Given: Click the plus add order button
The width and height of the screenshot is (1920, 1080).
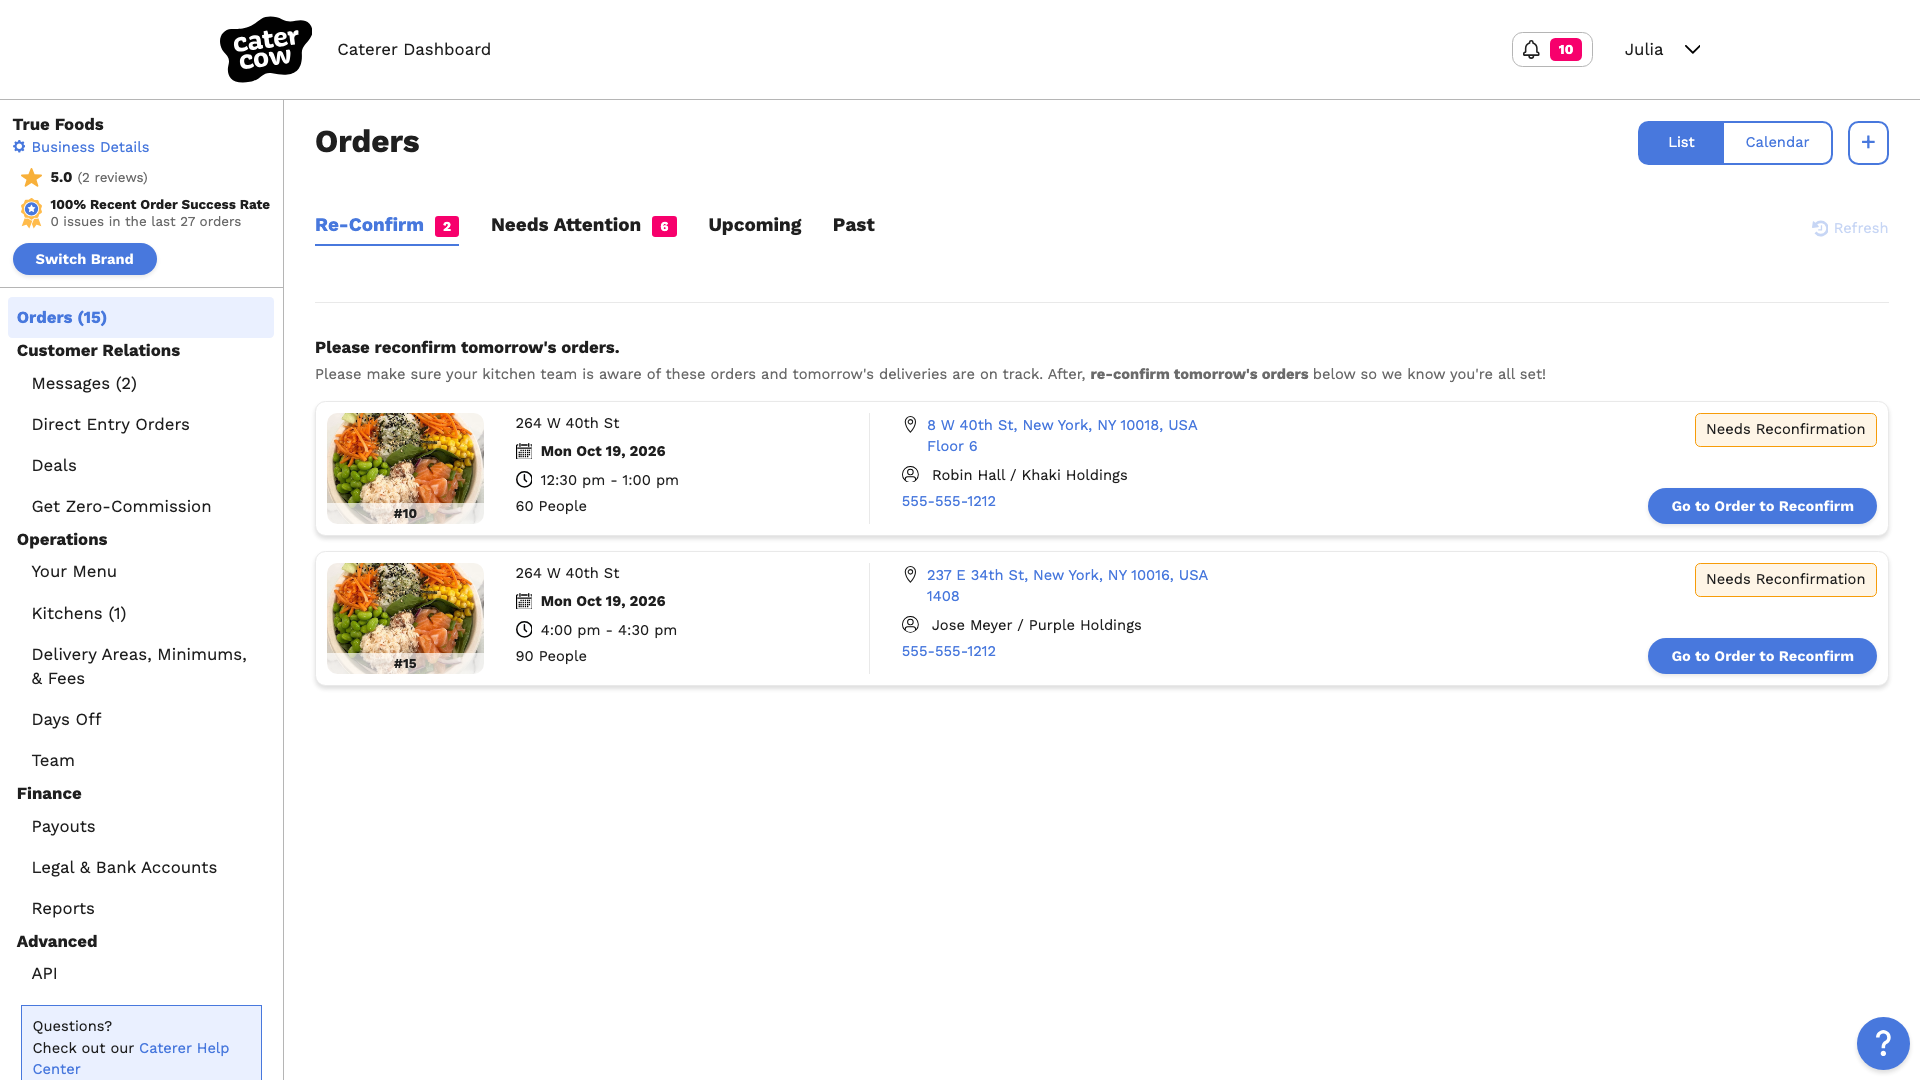Looking at the screenshot, I should (x=1867, y=143).
